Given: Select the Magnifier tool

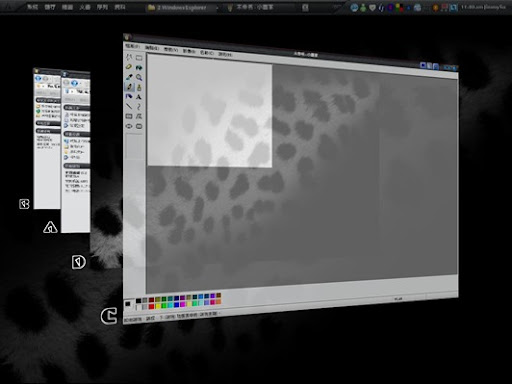Looking at the screenshot, I should 139,78.
